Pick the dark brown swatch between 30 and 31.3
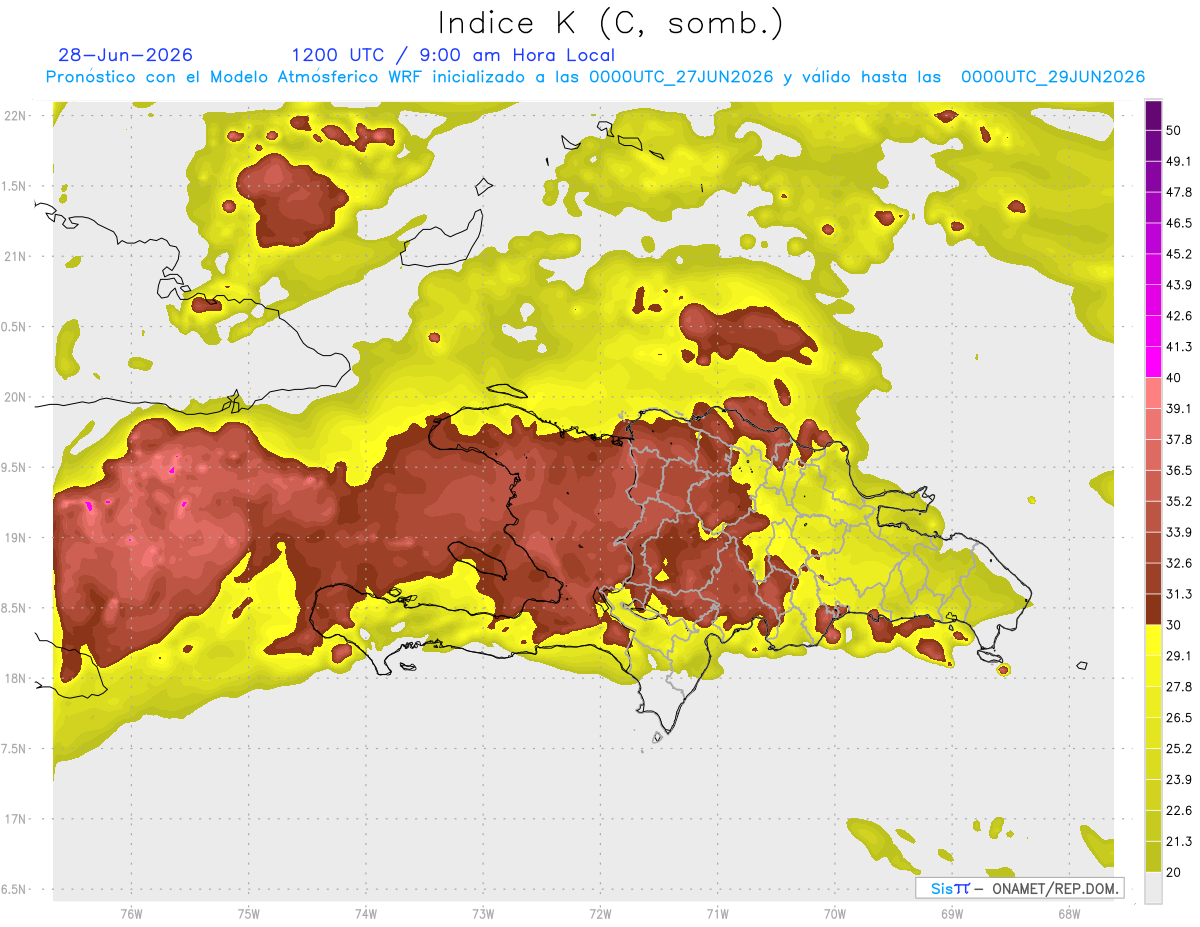 [x=1153, y=609]
